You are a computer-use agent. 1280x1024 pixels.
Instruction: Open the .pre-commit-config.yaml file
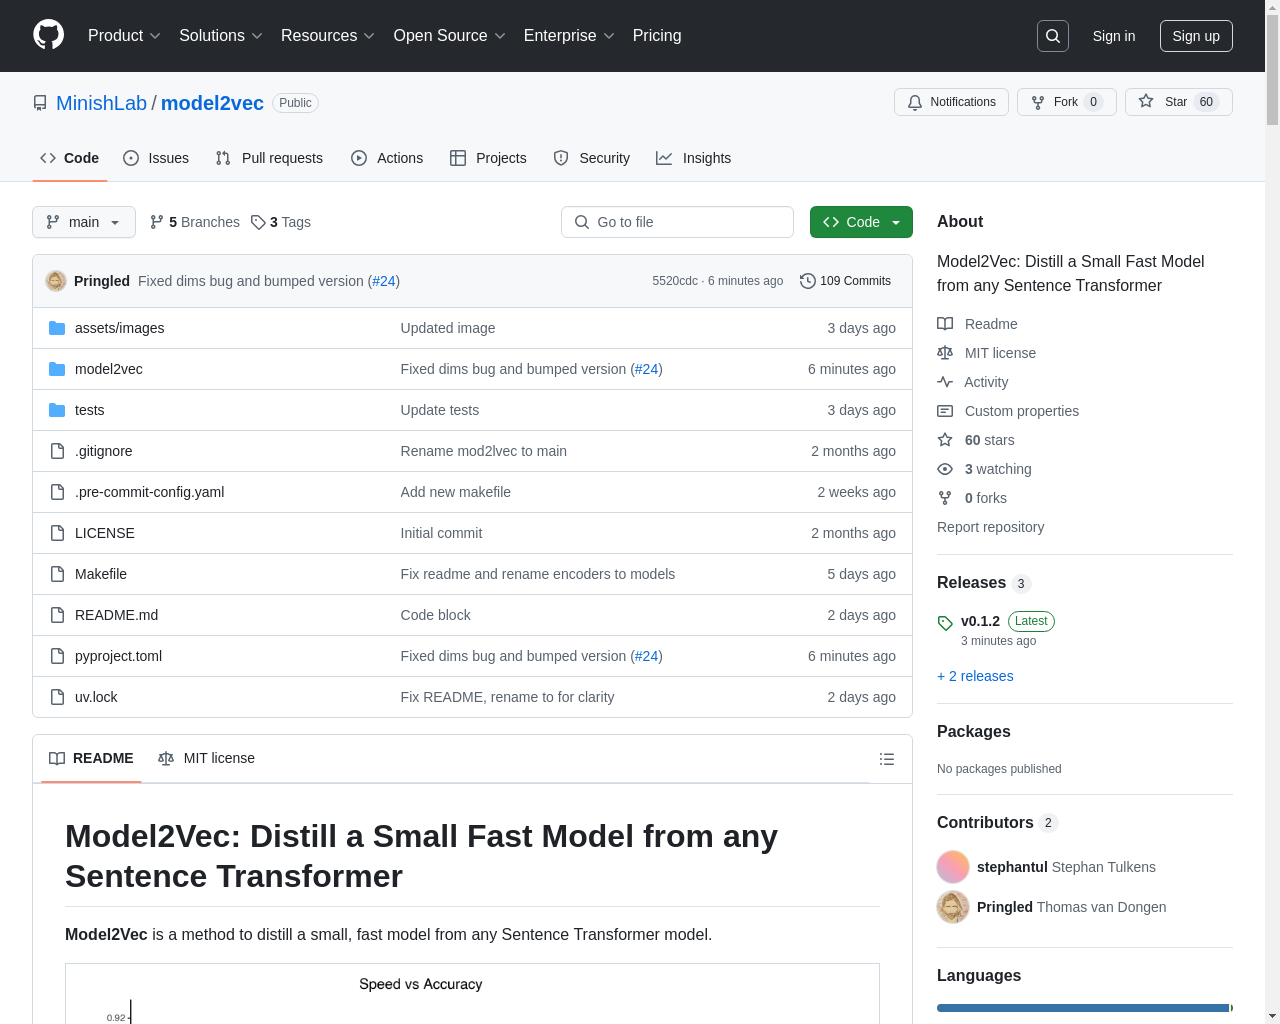click(149, 492)
